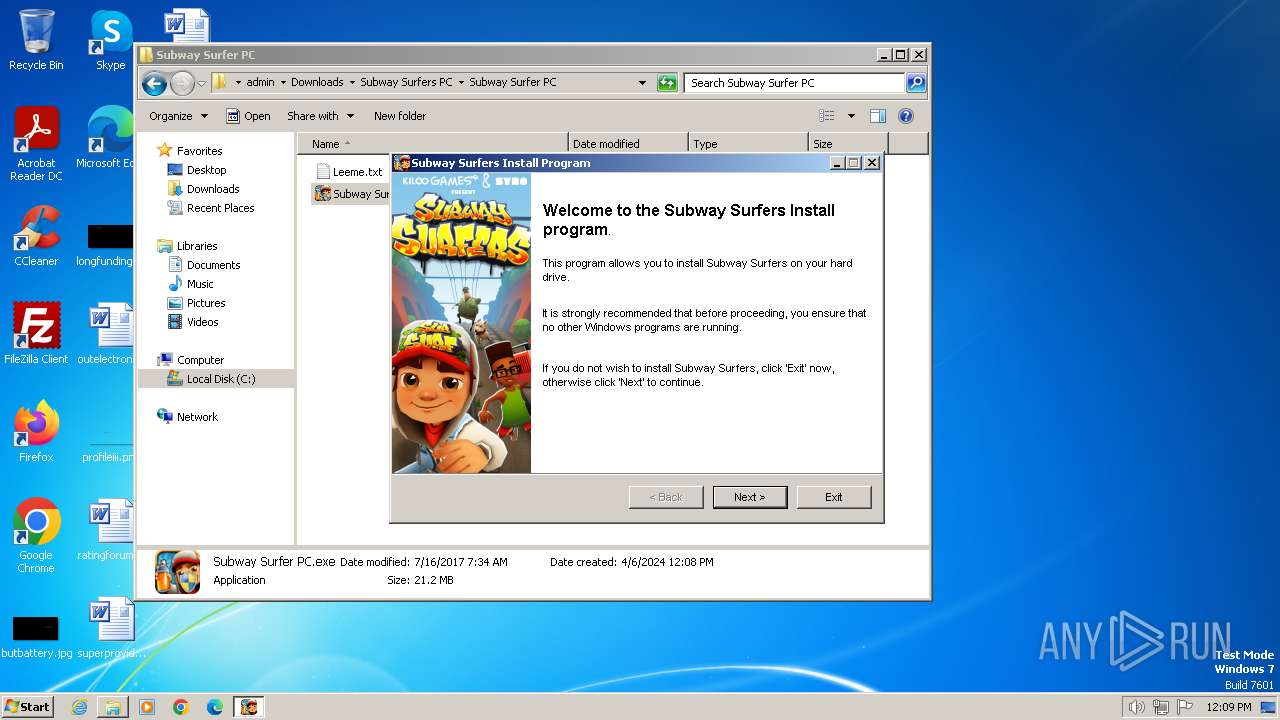This screenshot has height=720, width=1280.
Task: Expand the arrow after admin breadcrumb
Action: [x=283, y=83]
